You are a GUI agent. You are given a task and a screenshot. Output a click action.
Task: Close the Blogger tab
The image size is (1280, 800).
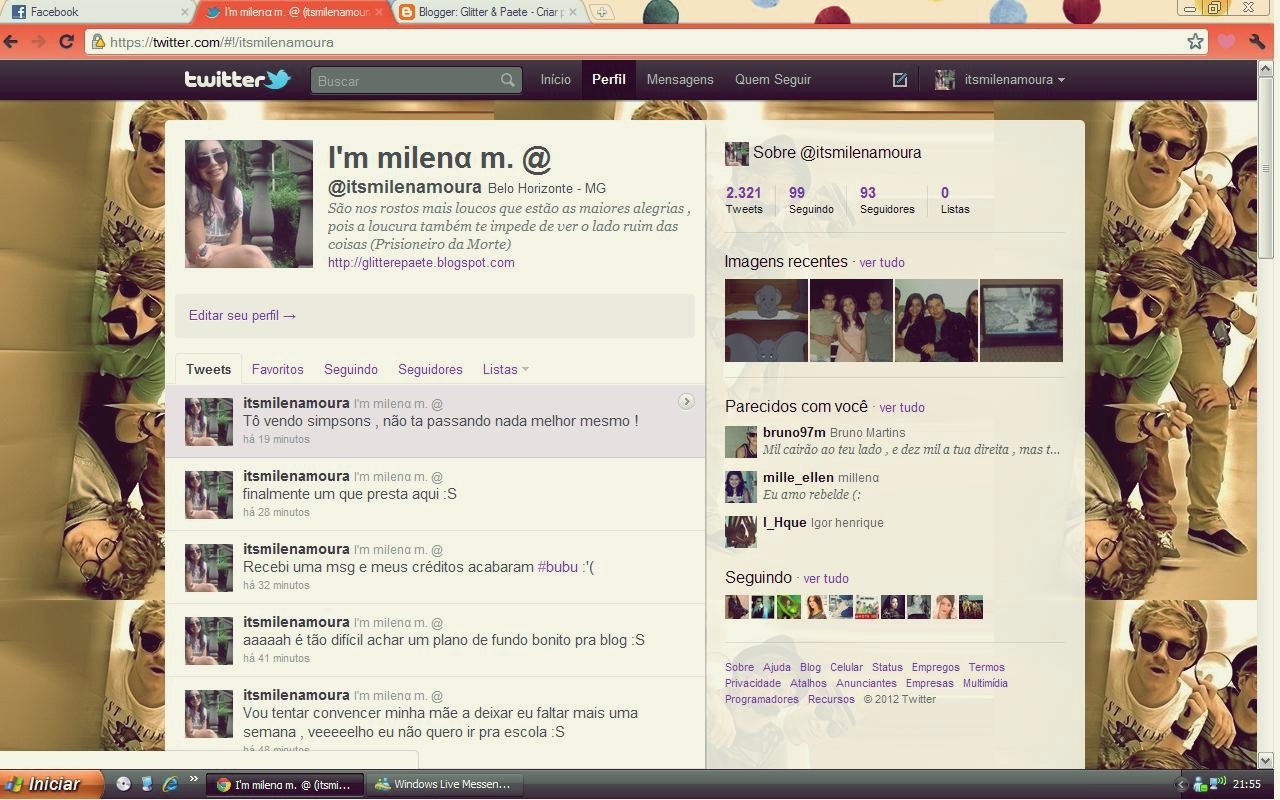(573, 12)
